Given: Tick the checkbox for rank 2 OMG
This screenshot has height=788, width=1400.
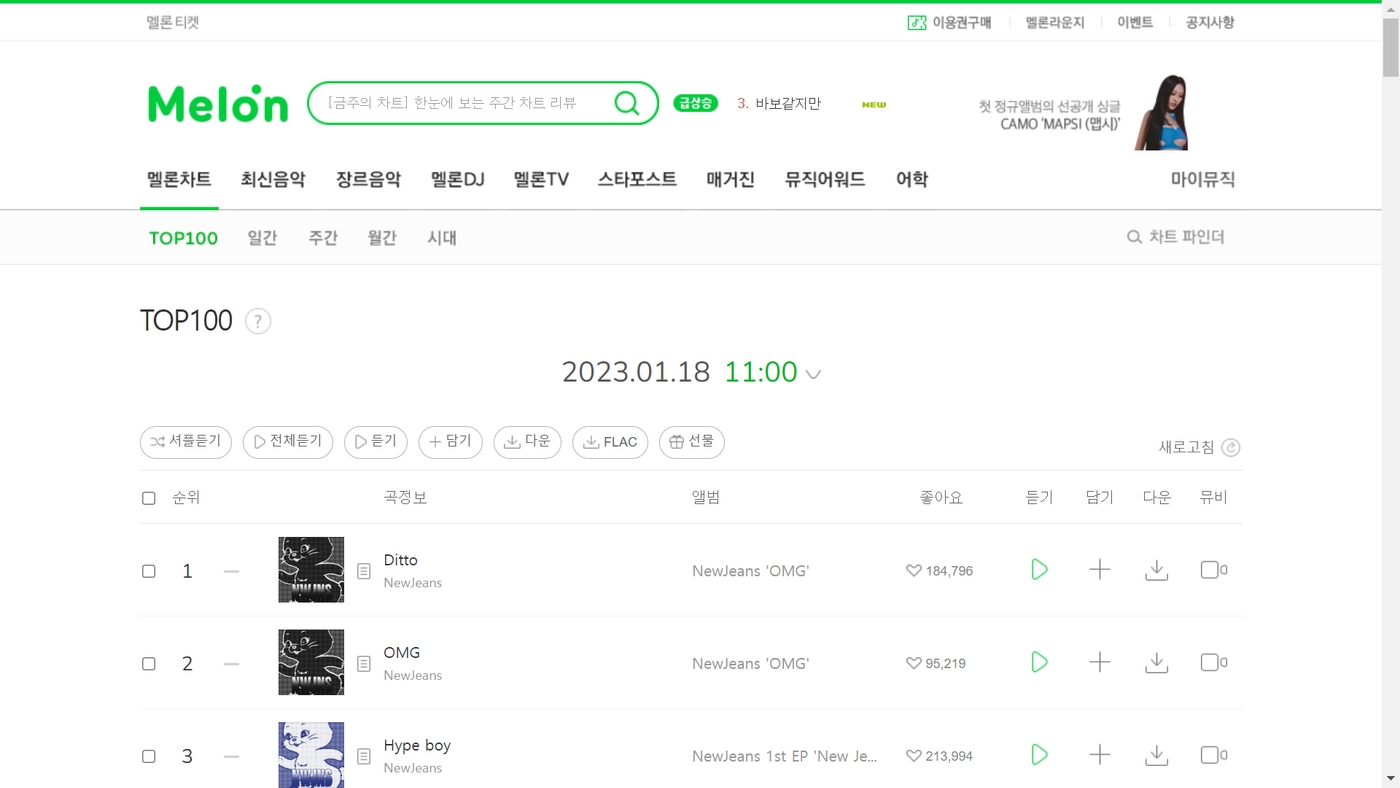Looking at the screenshot, I should (149, 664).
